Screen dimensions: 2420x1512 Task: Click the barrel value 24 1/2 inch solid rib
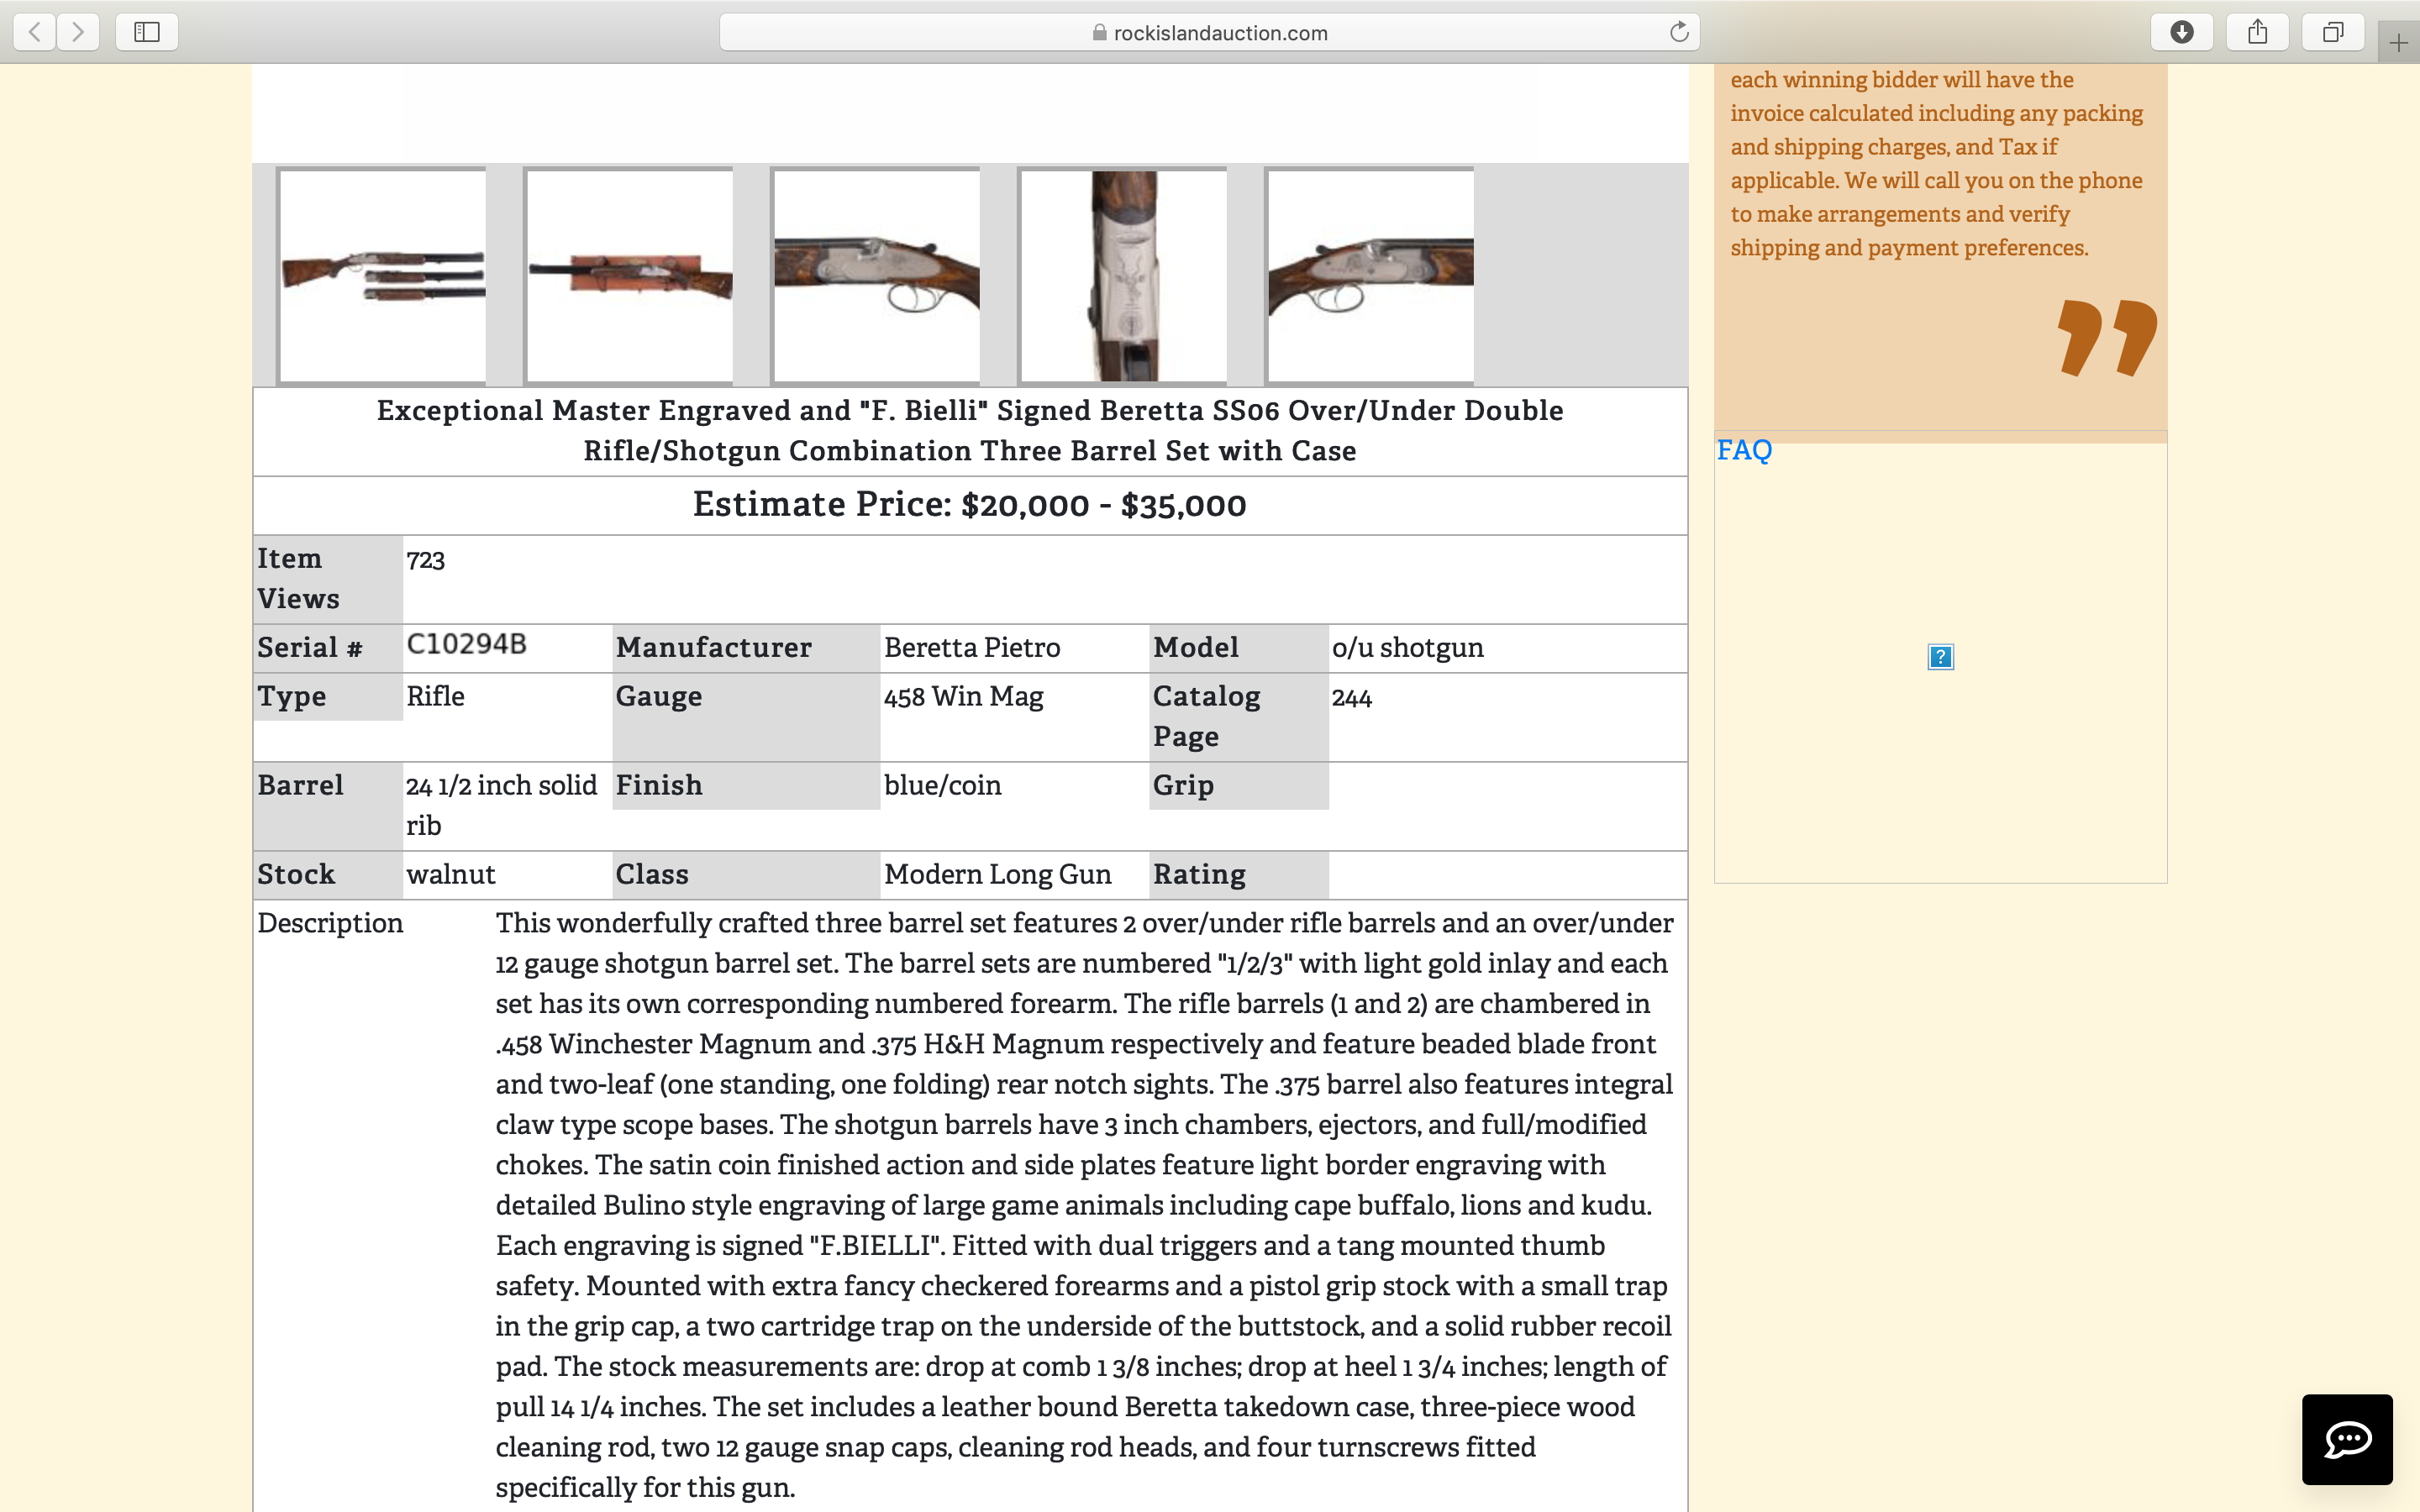coord(502,806)
